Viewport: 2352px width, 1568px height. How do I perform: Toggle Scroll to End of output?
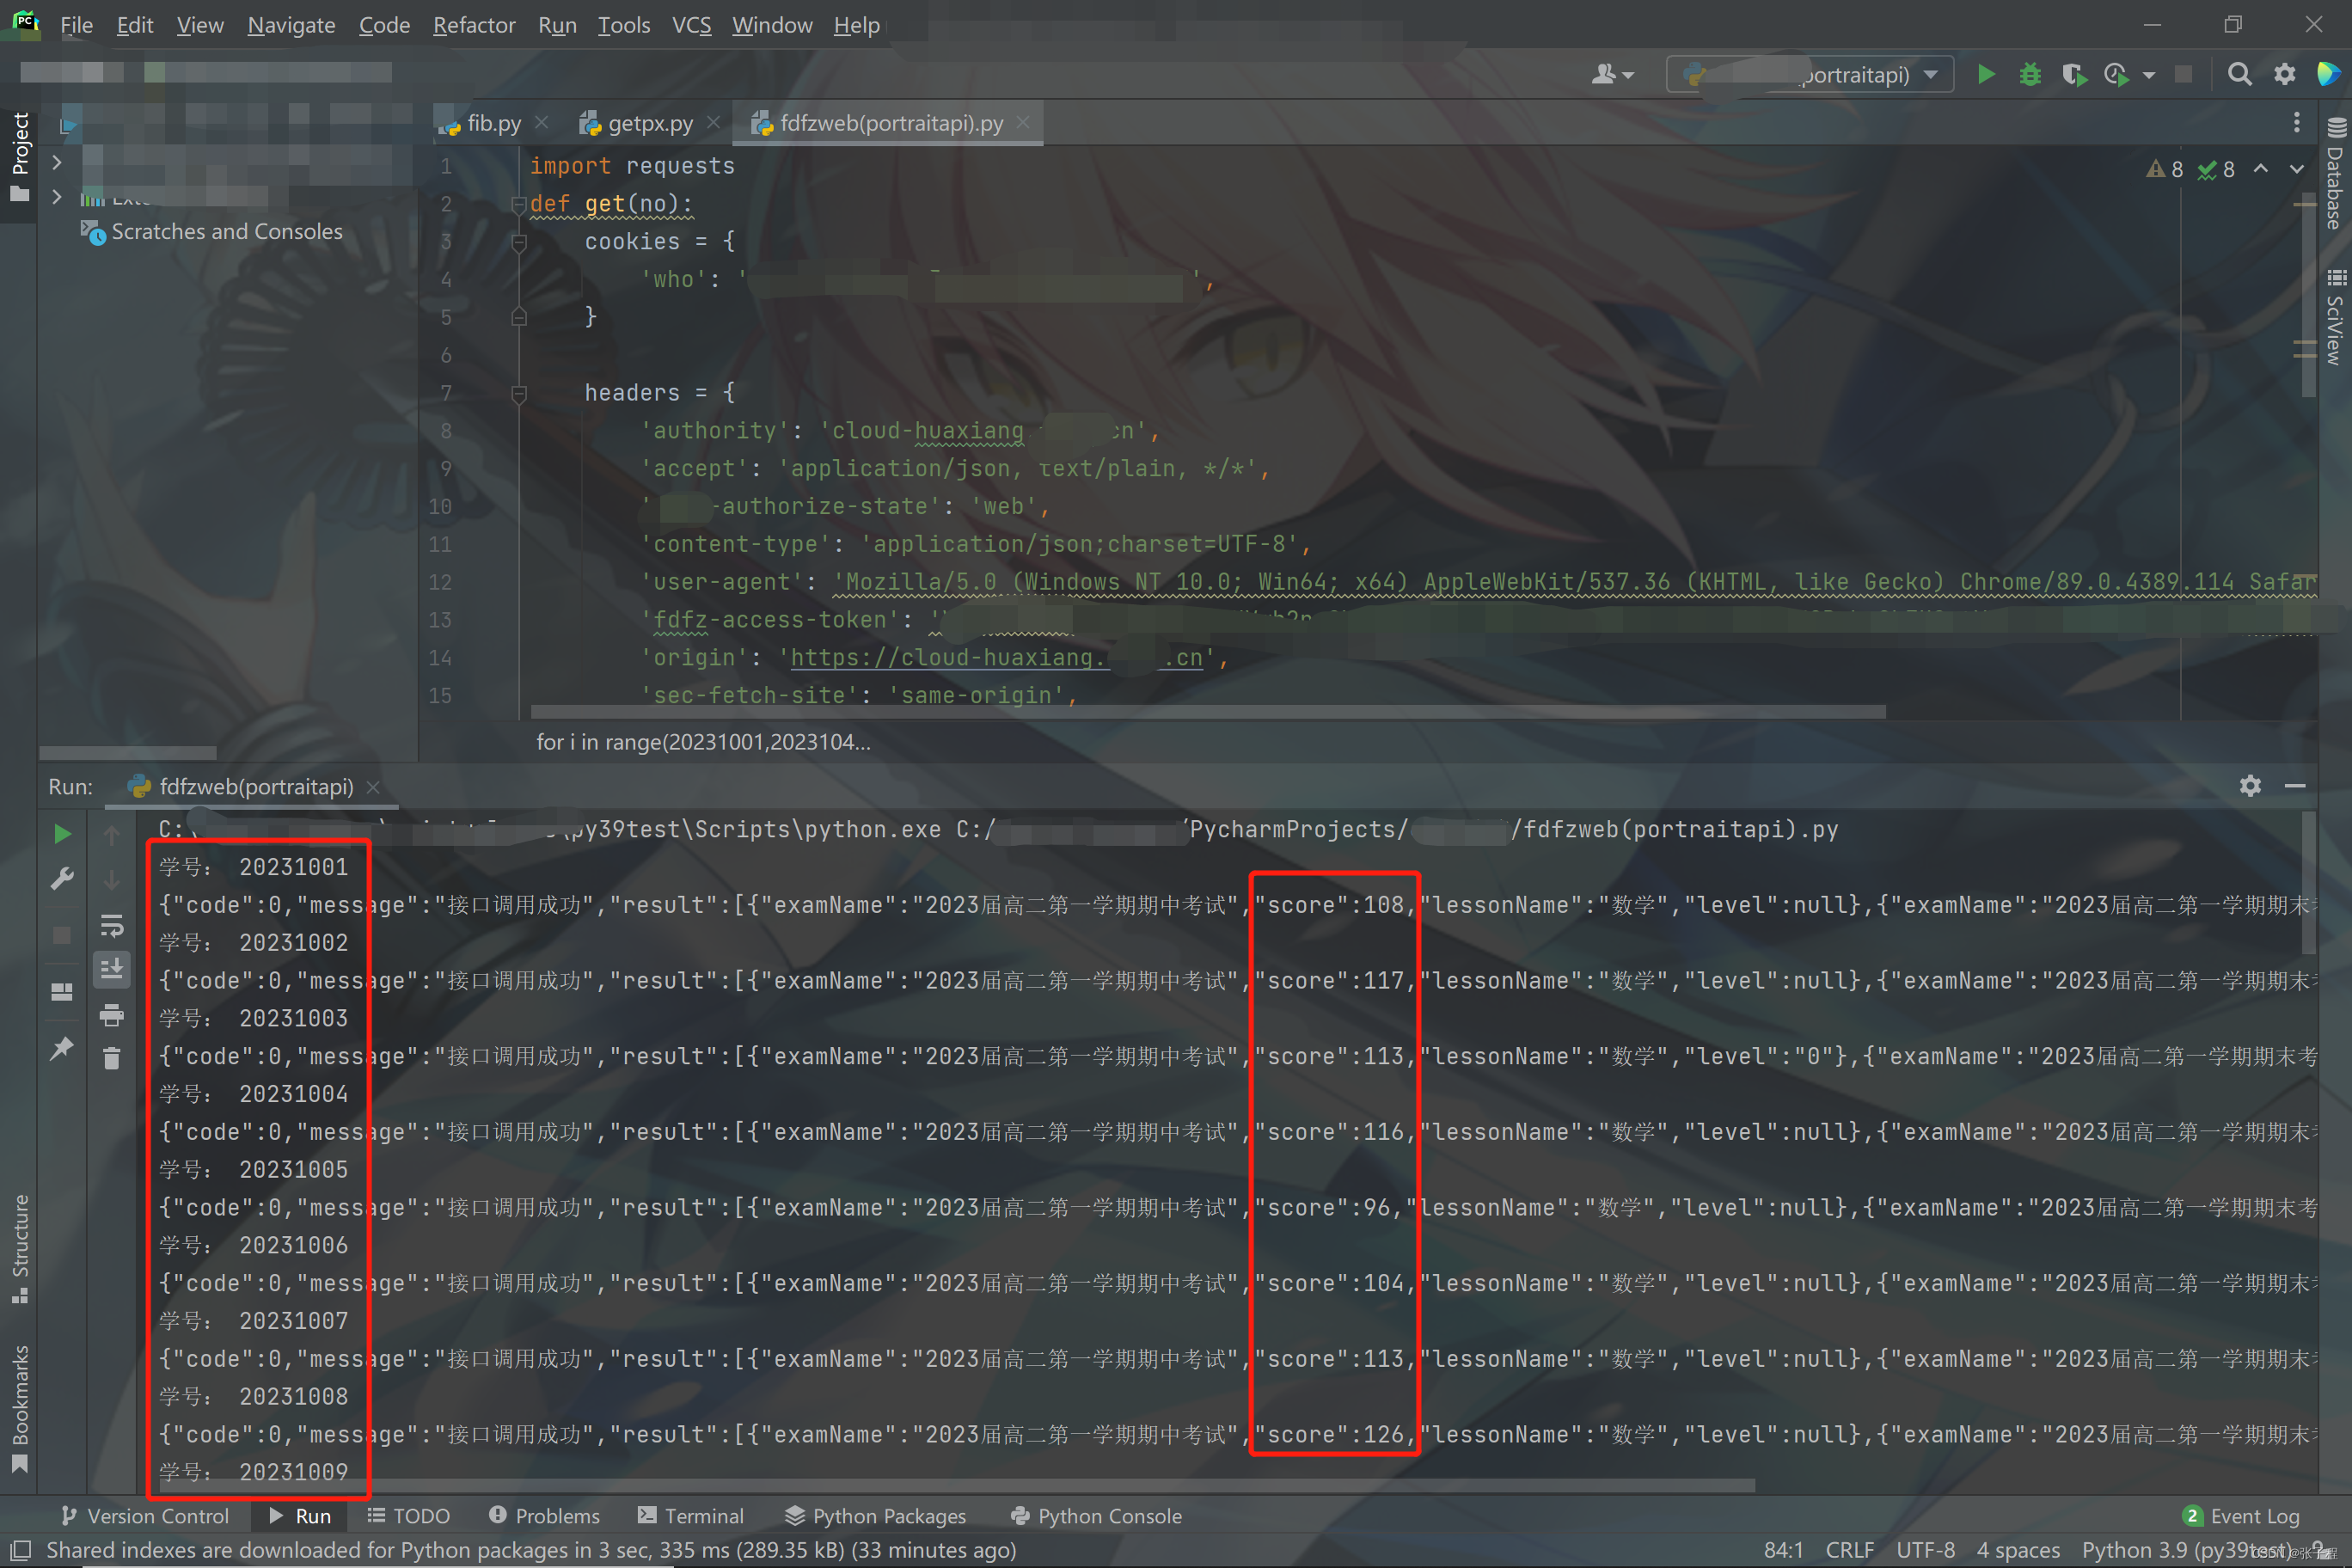point(111,968)
